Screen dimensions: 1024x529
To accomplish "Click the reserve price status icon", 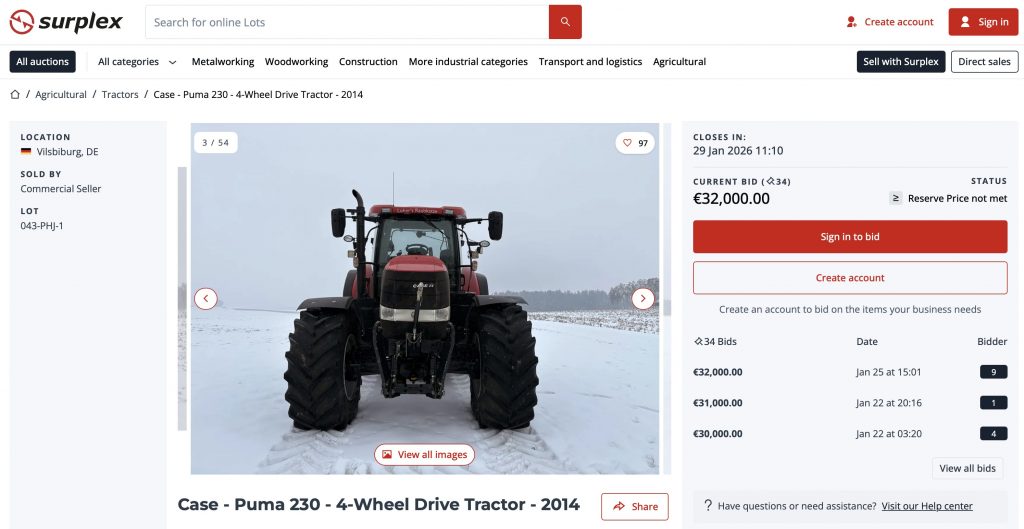I will [x=896, y=198].
